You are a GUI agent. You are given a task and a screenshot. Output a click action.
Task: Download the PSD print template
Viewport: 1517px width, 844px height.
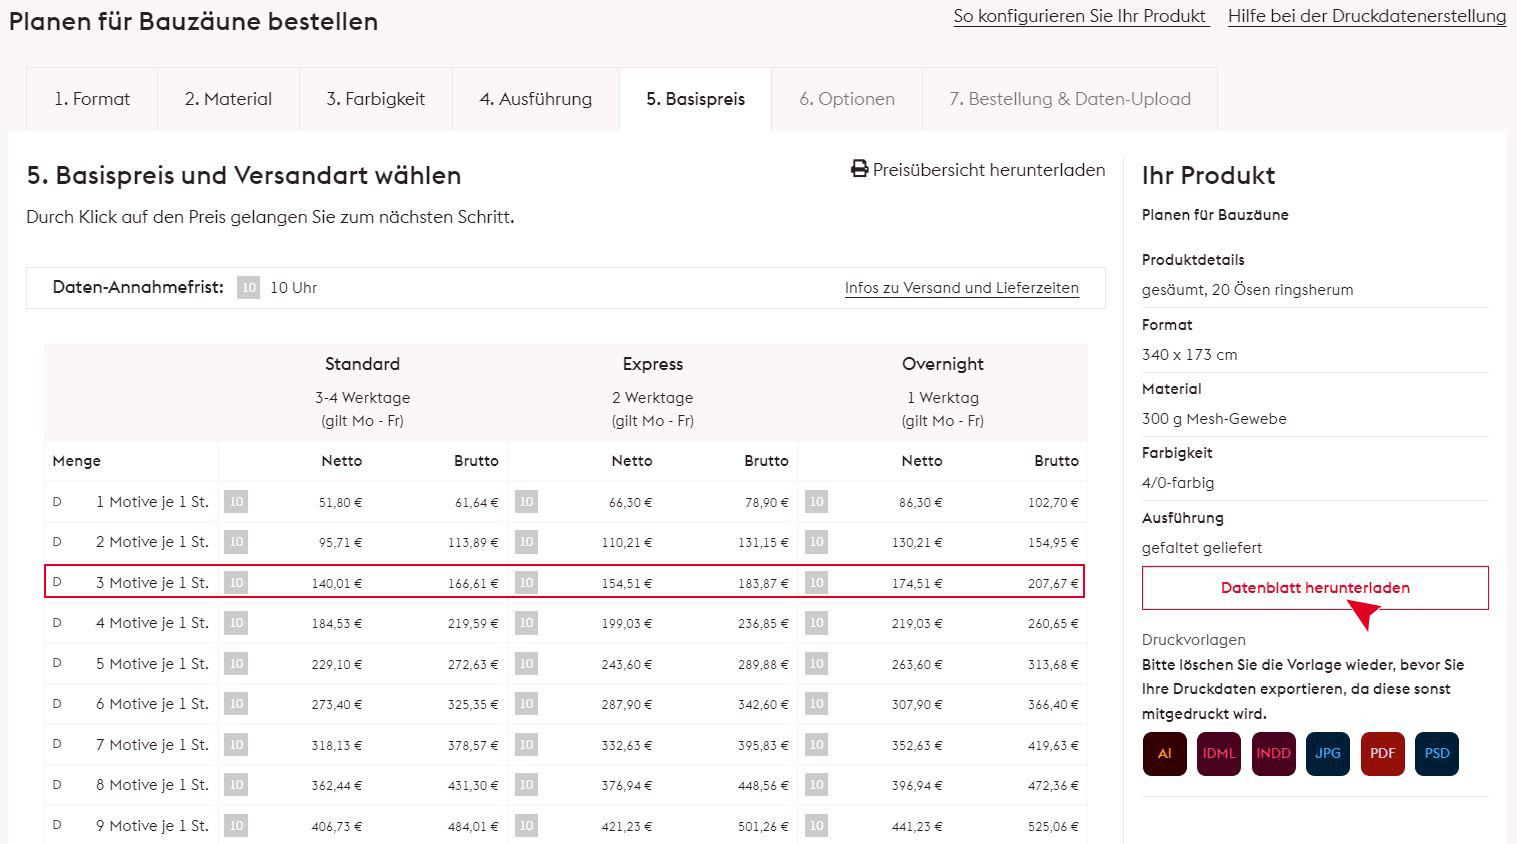click(x=1437, y=754)
